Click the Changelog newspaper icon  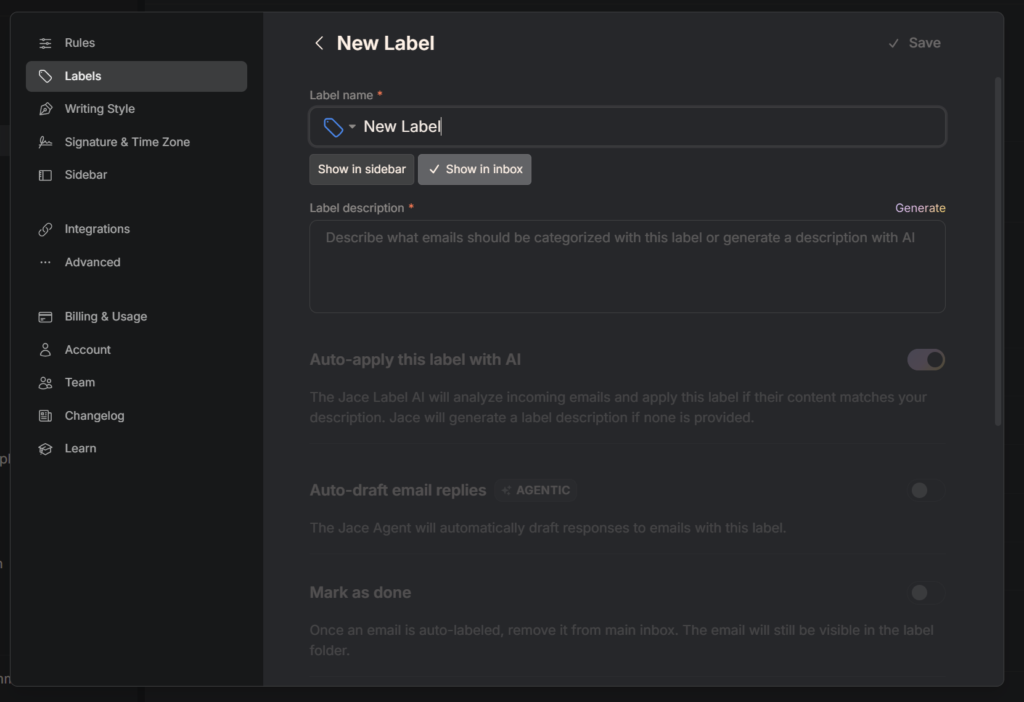[45, 416]
